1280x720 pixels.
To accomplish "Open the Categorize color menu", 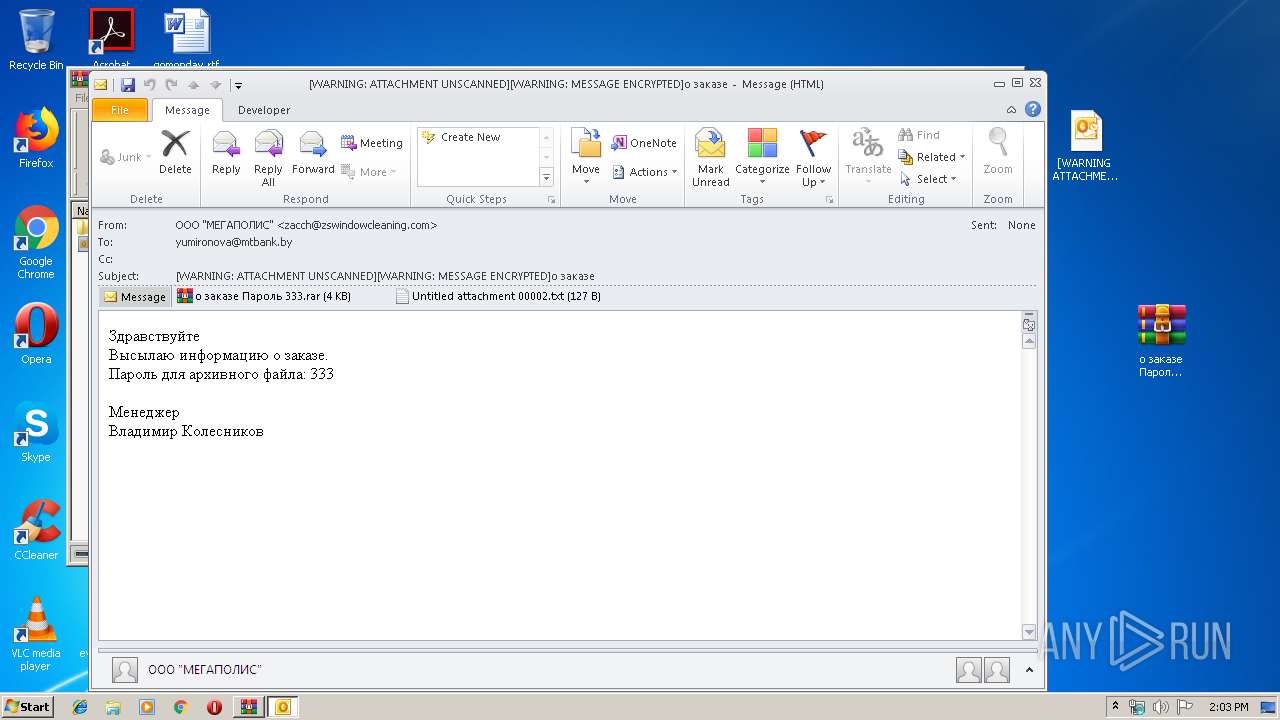I will (x=762, y=158).
